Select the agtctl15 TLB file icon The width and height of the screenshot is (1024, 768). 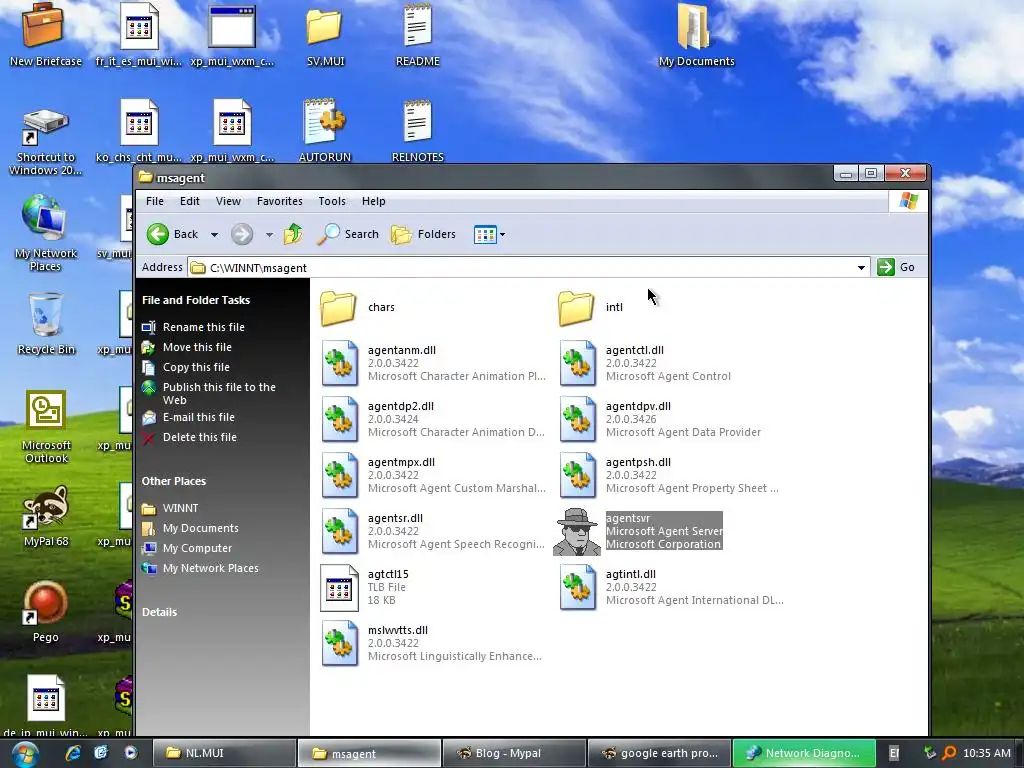point(340,588)
